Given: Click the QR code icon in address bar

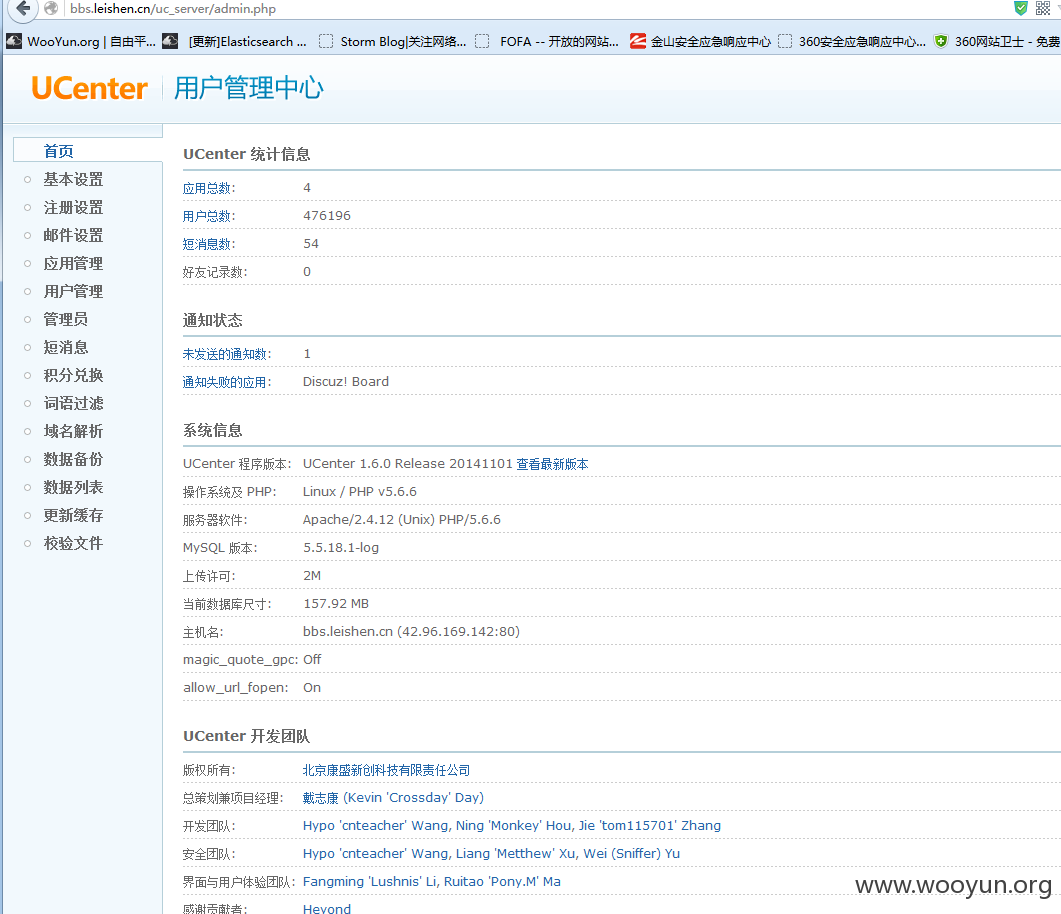Looking at the screenshot, I should pos(1043,8).
